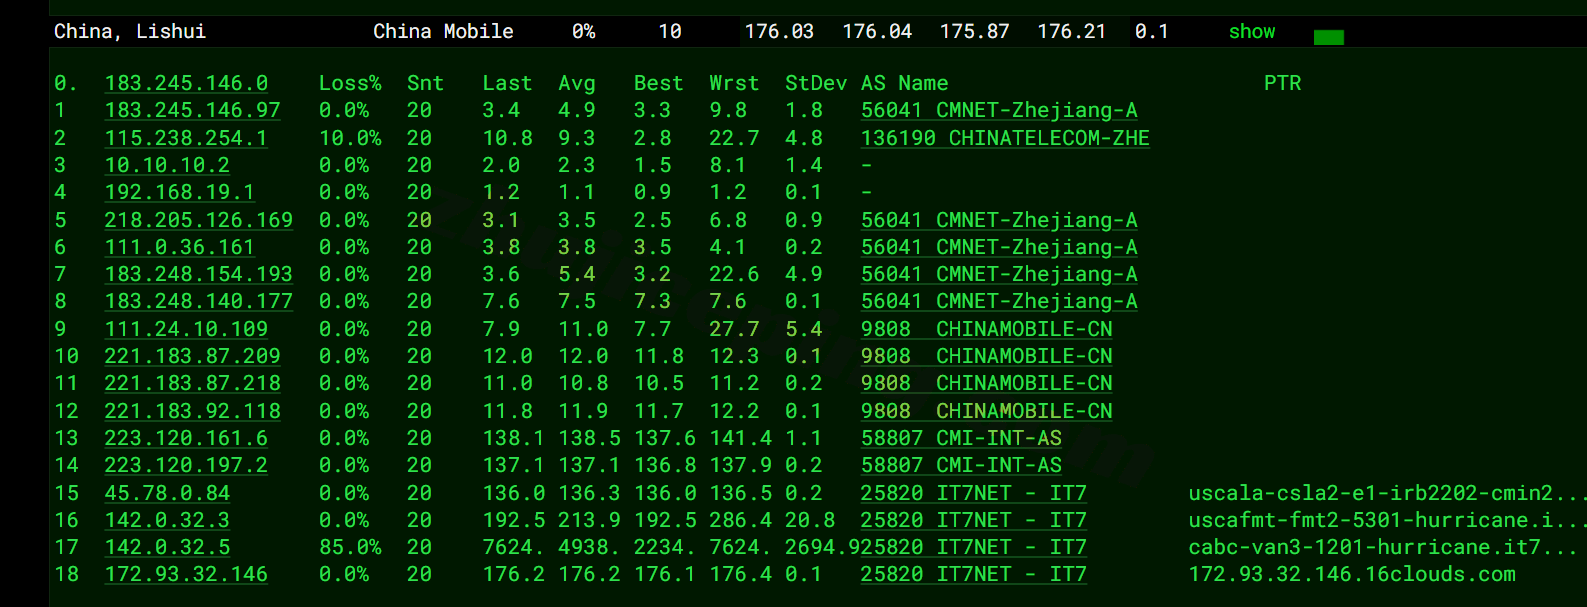Click the '176.03' latency value in summary row
This screenshot has width=1587, height=607.
pyautogui.click(x=779, y=32)
